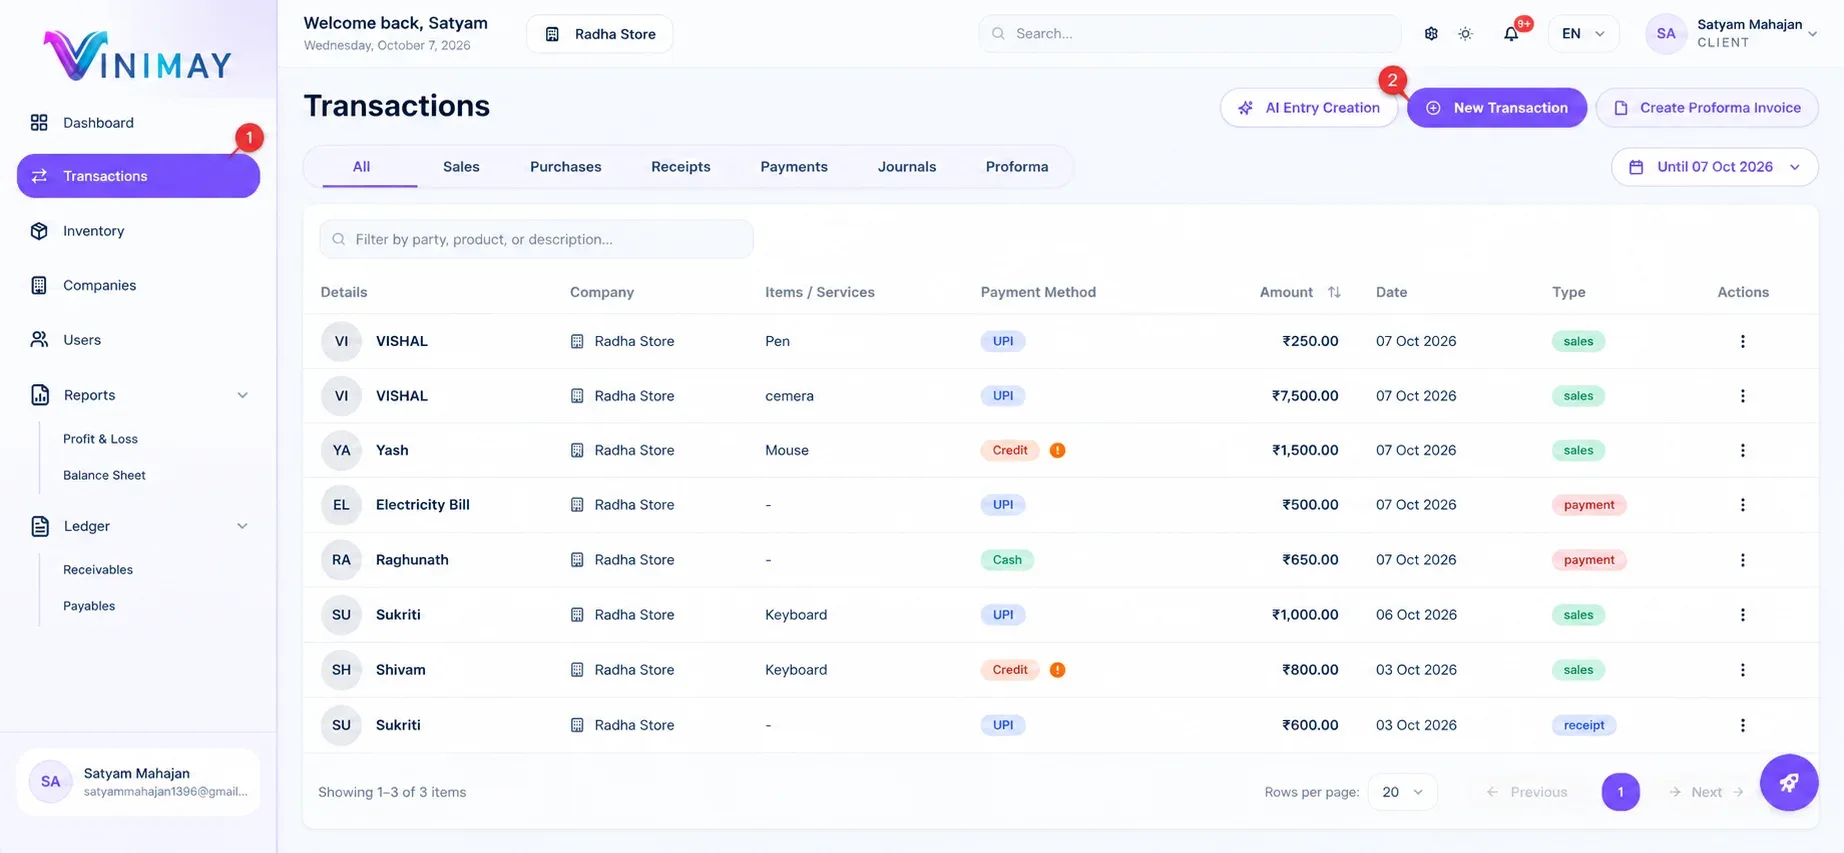Open actions menu for Raghunath row
Image resolution: width=1844 pixels, height=853 pixels.
coord(1742,560)
